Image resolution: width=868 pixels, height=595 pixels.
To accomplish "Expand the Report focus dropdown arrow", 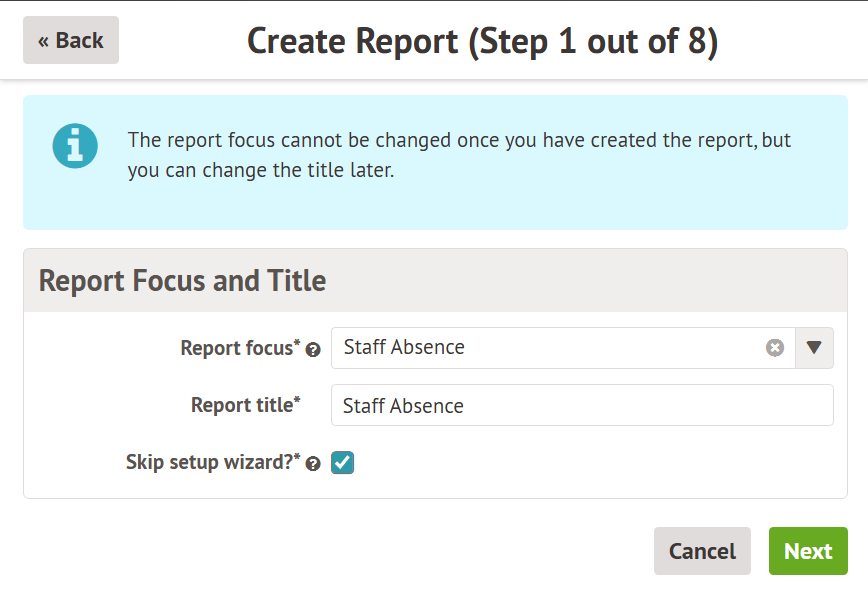I will click(814, 348).
